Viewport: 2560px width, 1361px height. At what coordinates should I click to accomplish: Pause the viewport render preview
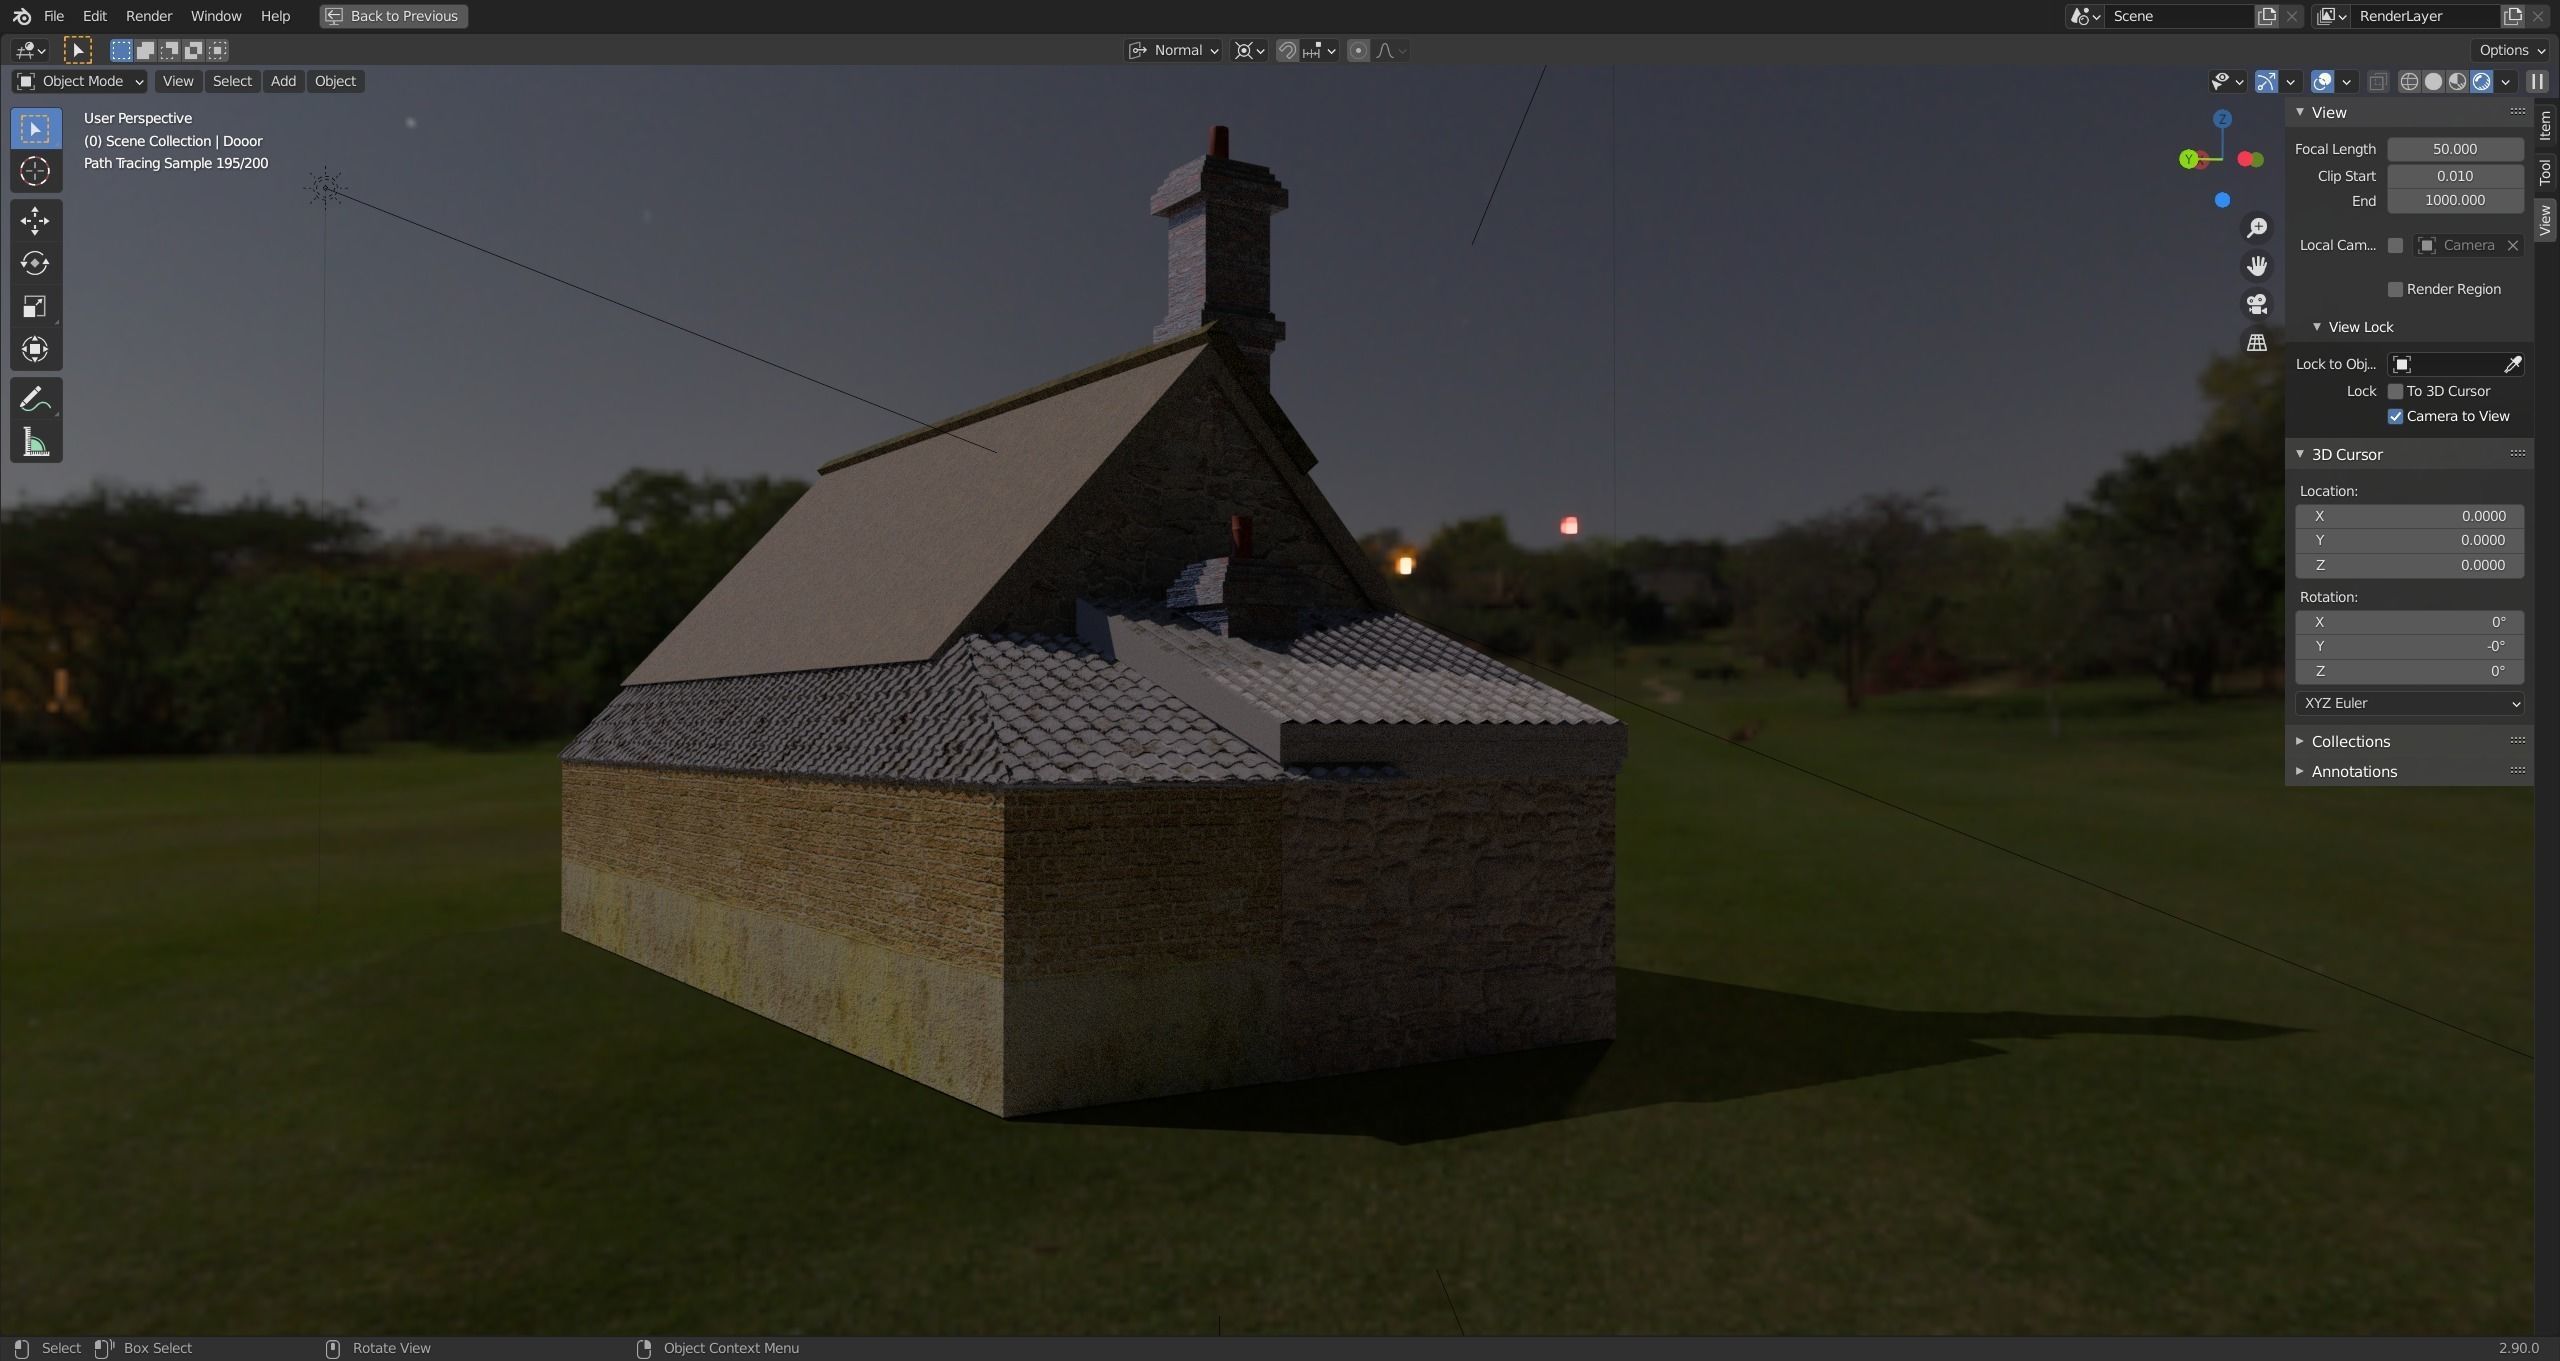[x=2537, y=82]
